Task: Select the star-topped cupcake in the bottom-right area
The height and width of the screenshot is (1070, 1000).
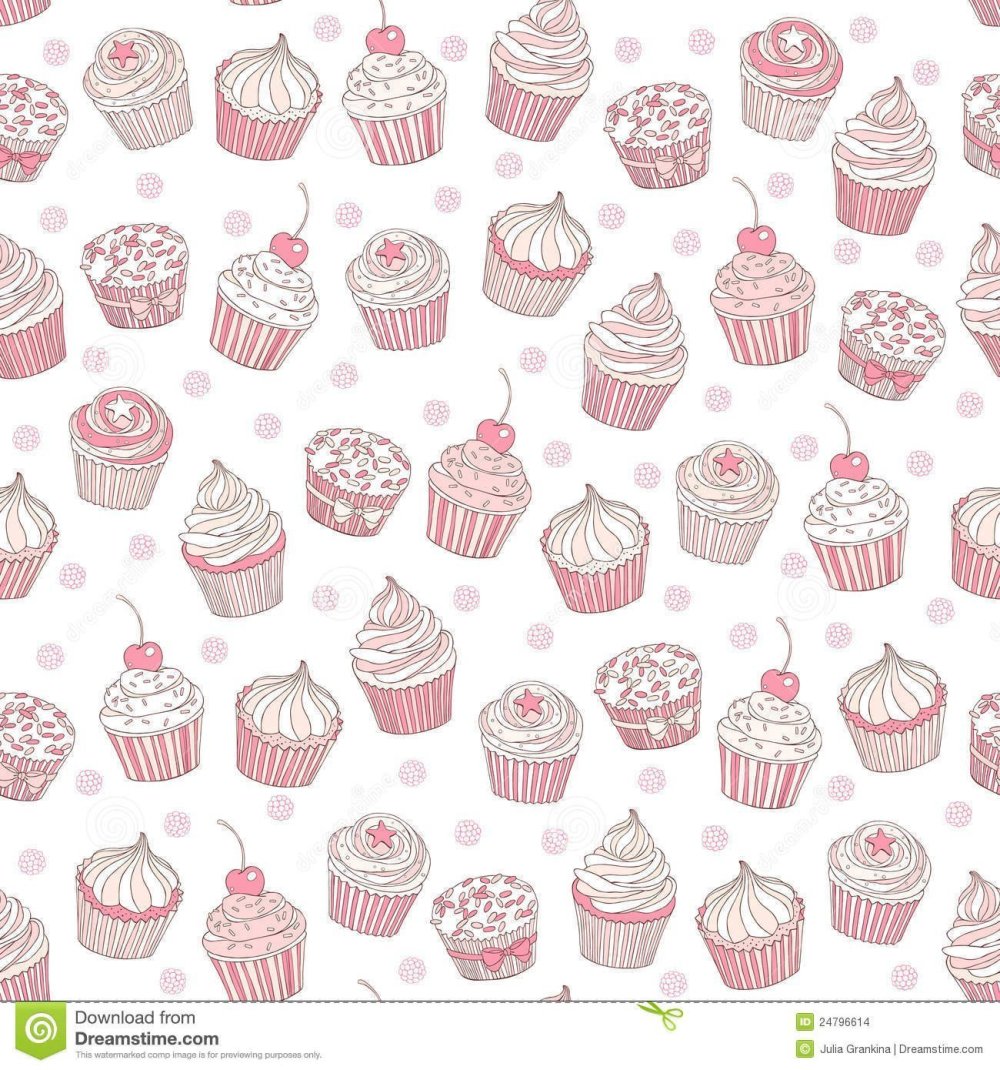Action: 878,881
